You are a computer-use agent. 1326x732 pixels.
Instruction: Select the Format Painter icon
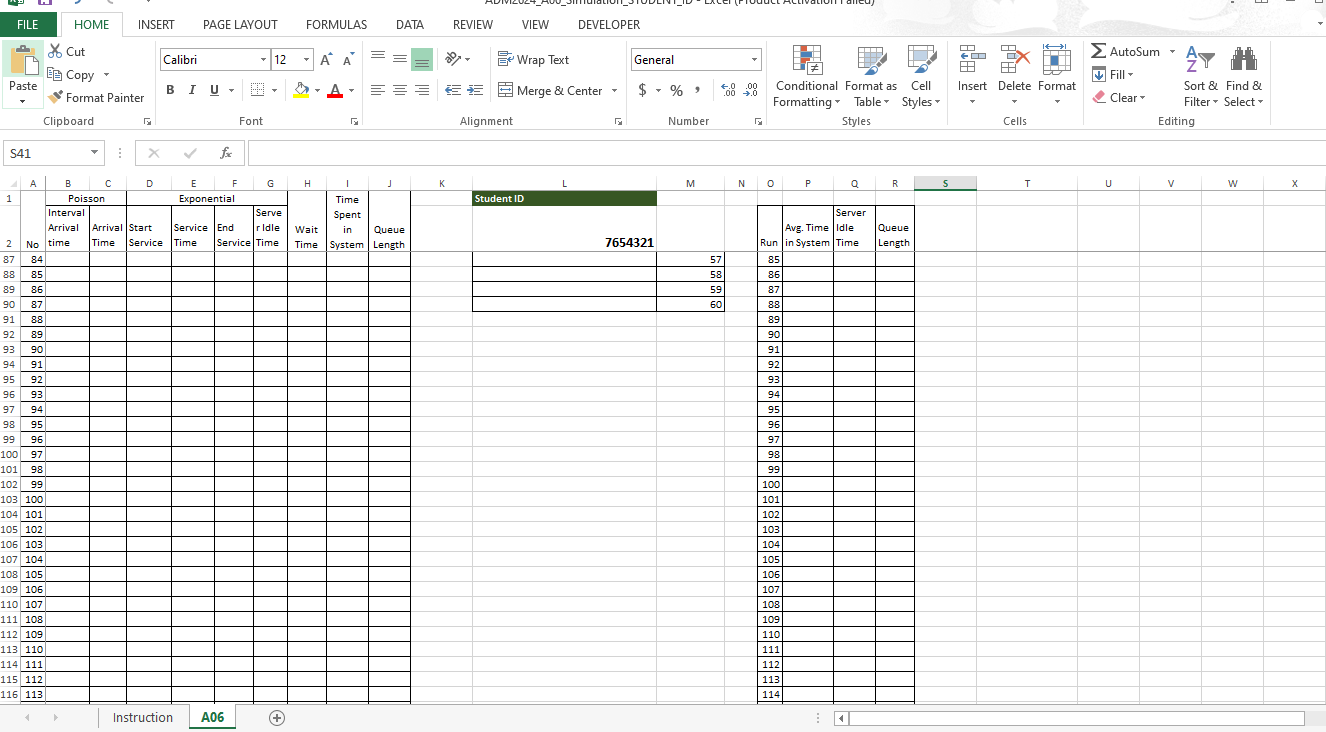57,97
